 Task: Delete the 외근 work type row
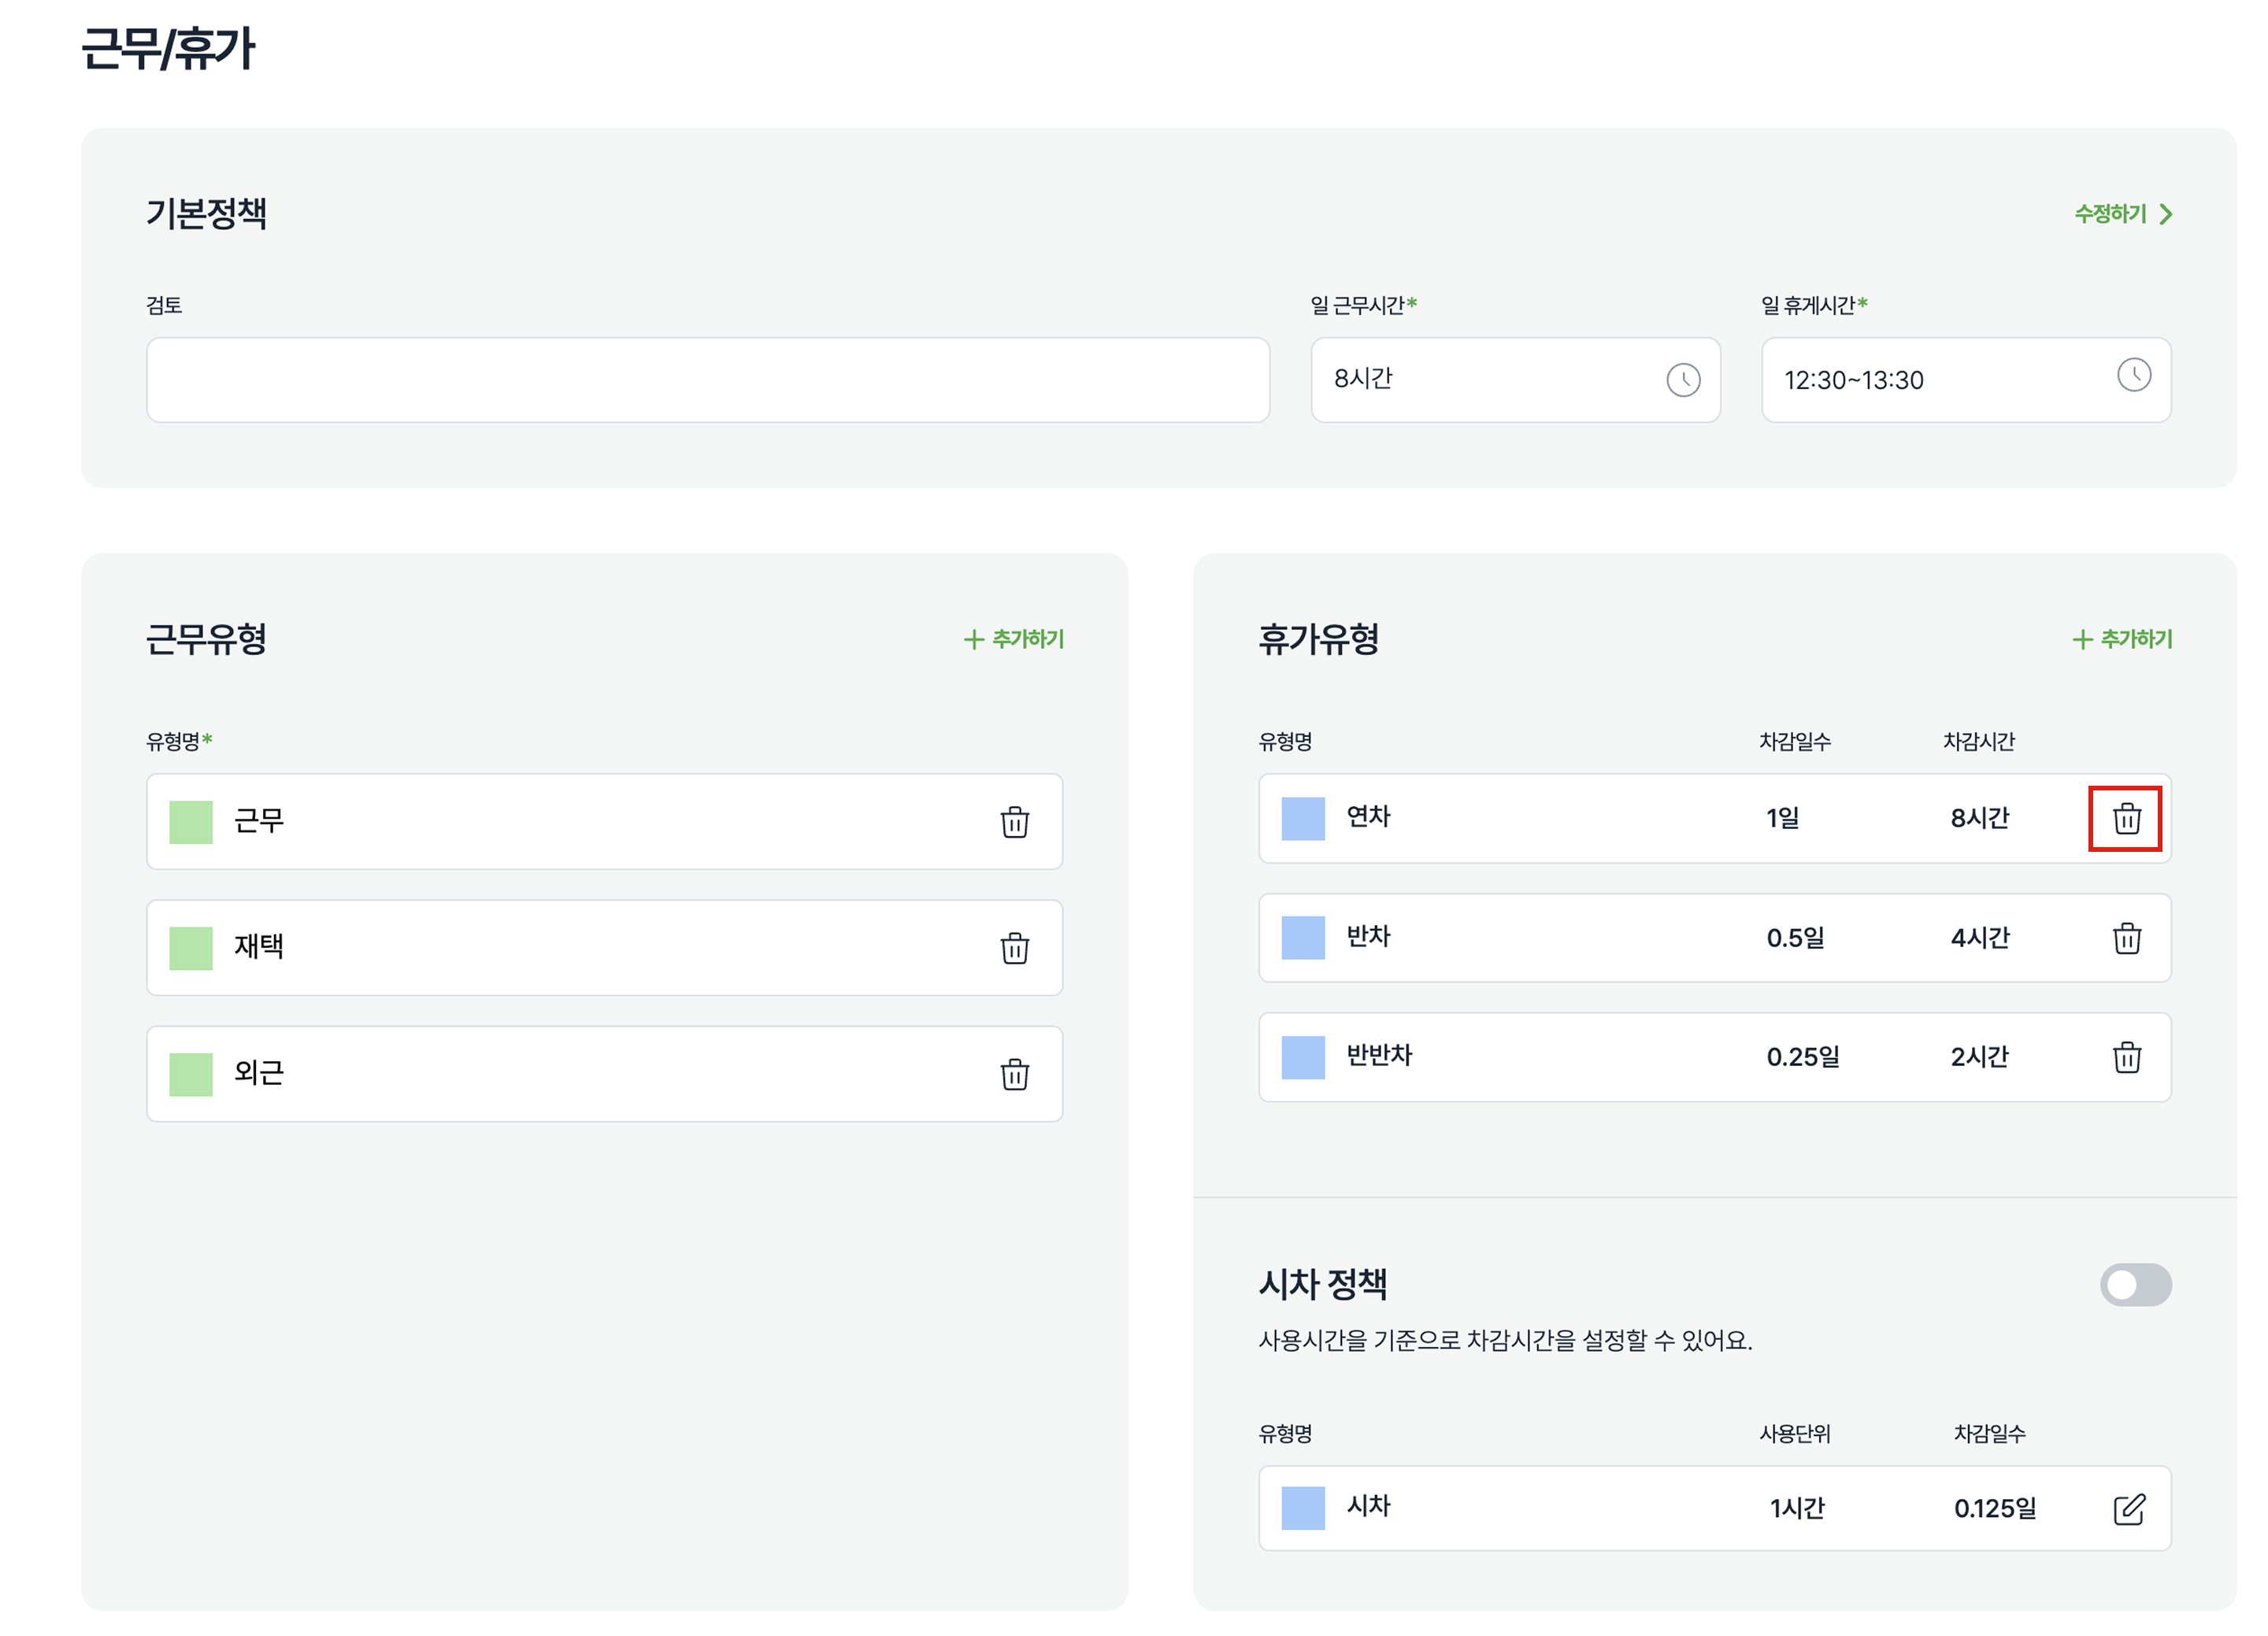1015,1074
